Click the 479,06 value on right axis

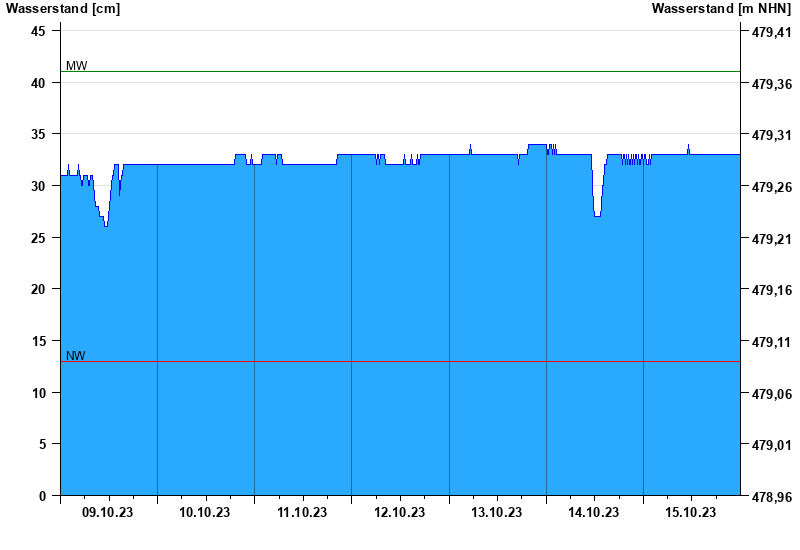point(772,394)
